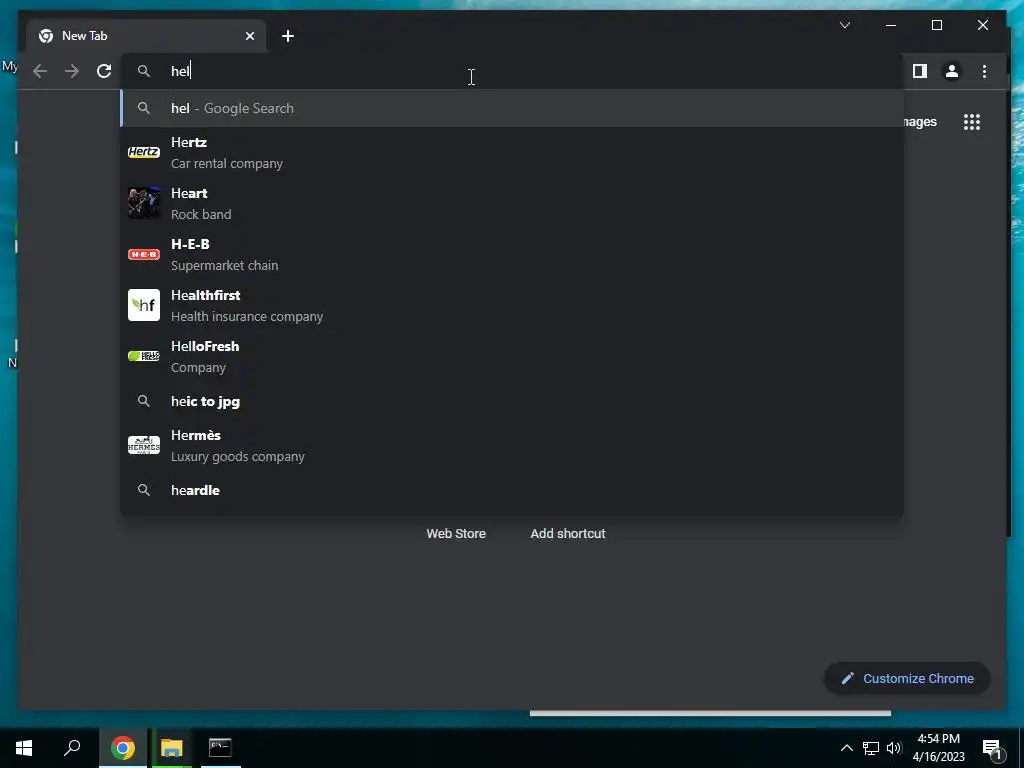
Task: Click the Add shortcut button
Action: 568,534
